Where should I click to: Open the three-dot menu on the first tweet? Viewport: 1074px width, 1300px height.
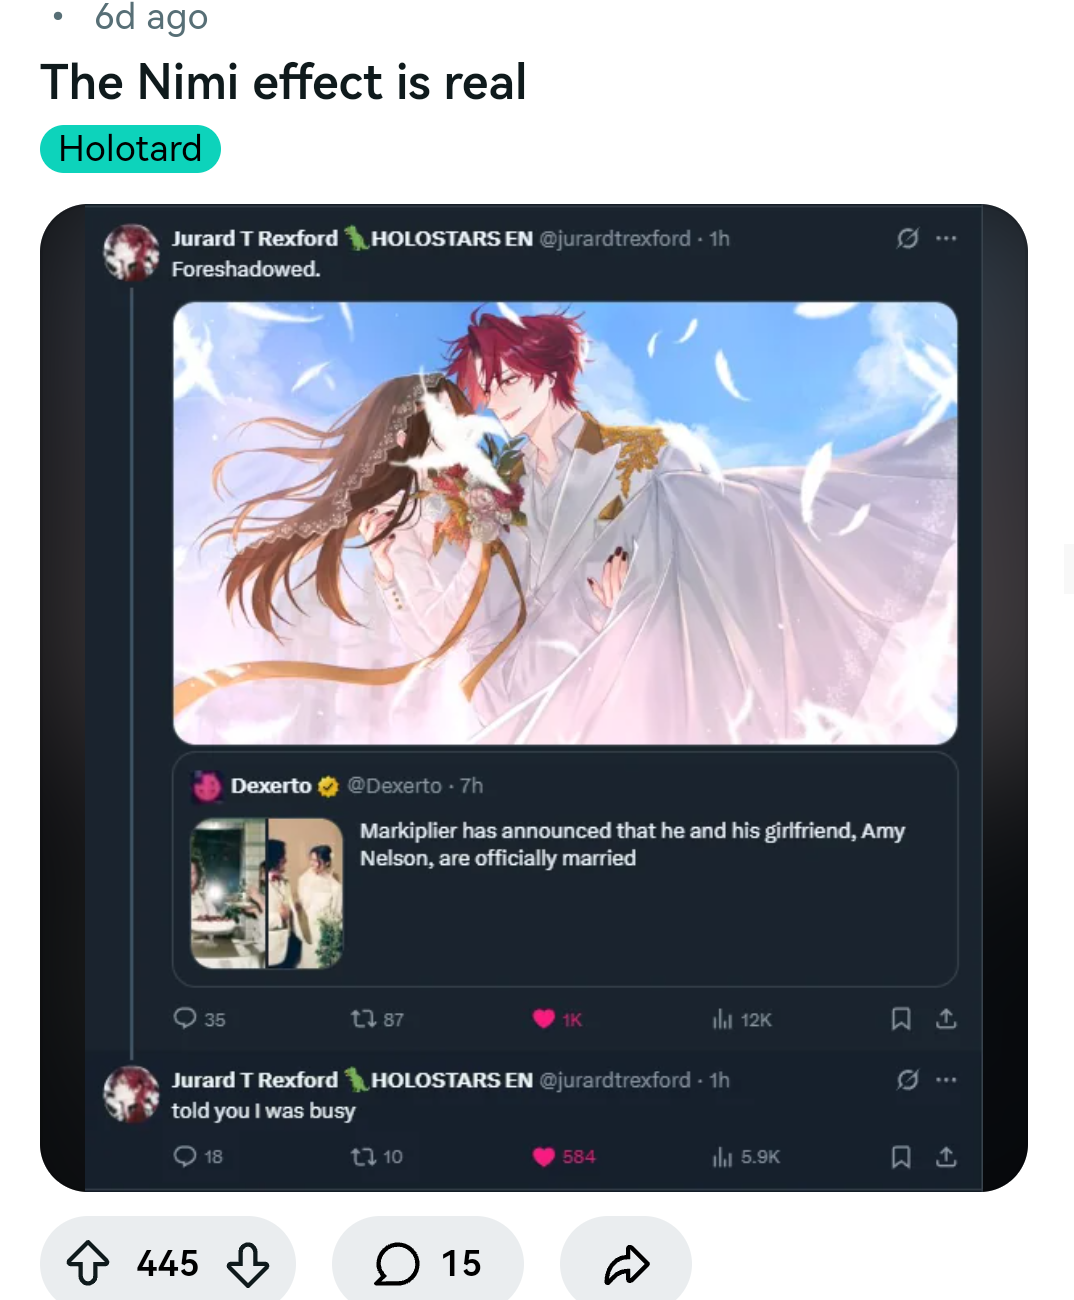tap(946, 238)
